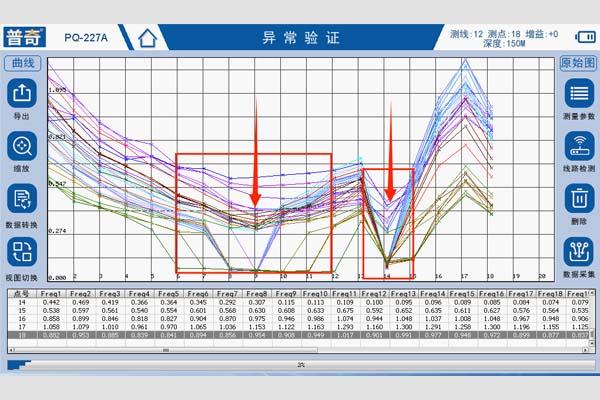
Task: Click the 异常验证 title banner
Action: [301, 38]
